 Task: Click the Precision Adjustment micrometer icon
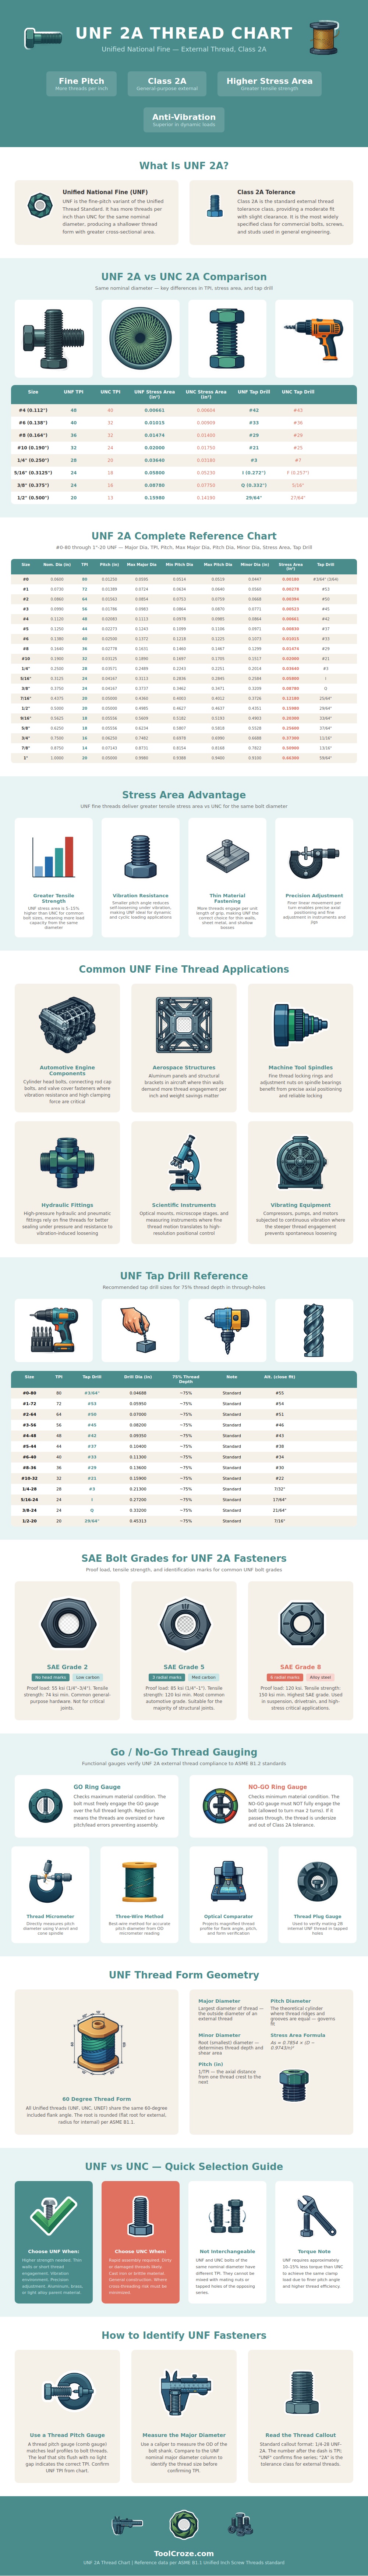pos(314,857)
